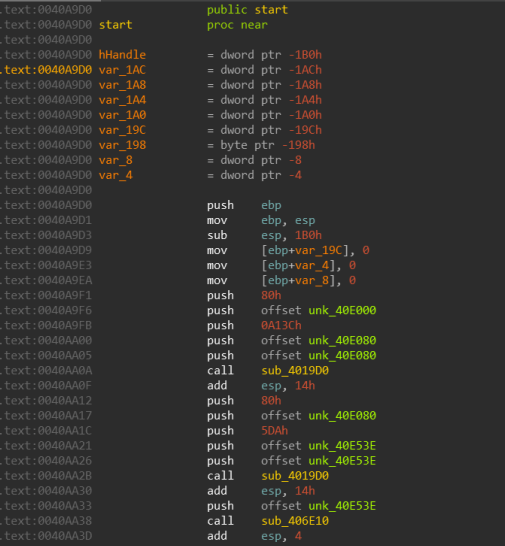Select the hHandle variable name
Viewport: 505px width, 546px height.
[122, 55]
